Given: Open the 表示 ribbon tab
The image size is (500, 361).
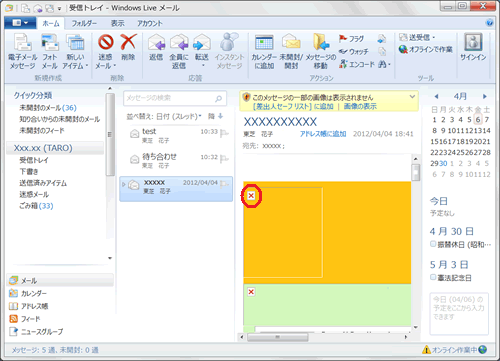Looking at the screenshot, I should click(117, 23).
